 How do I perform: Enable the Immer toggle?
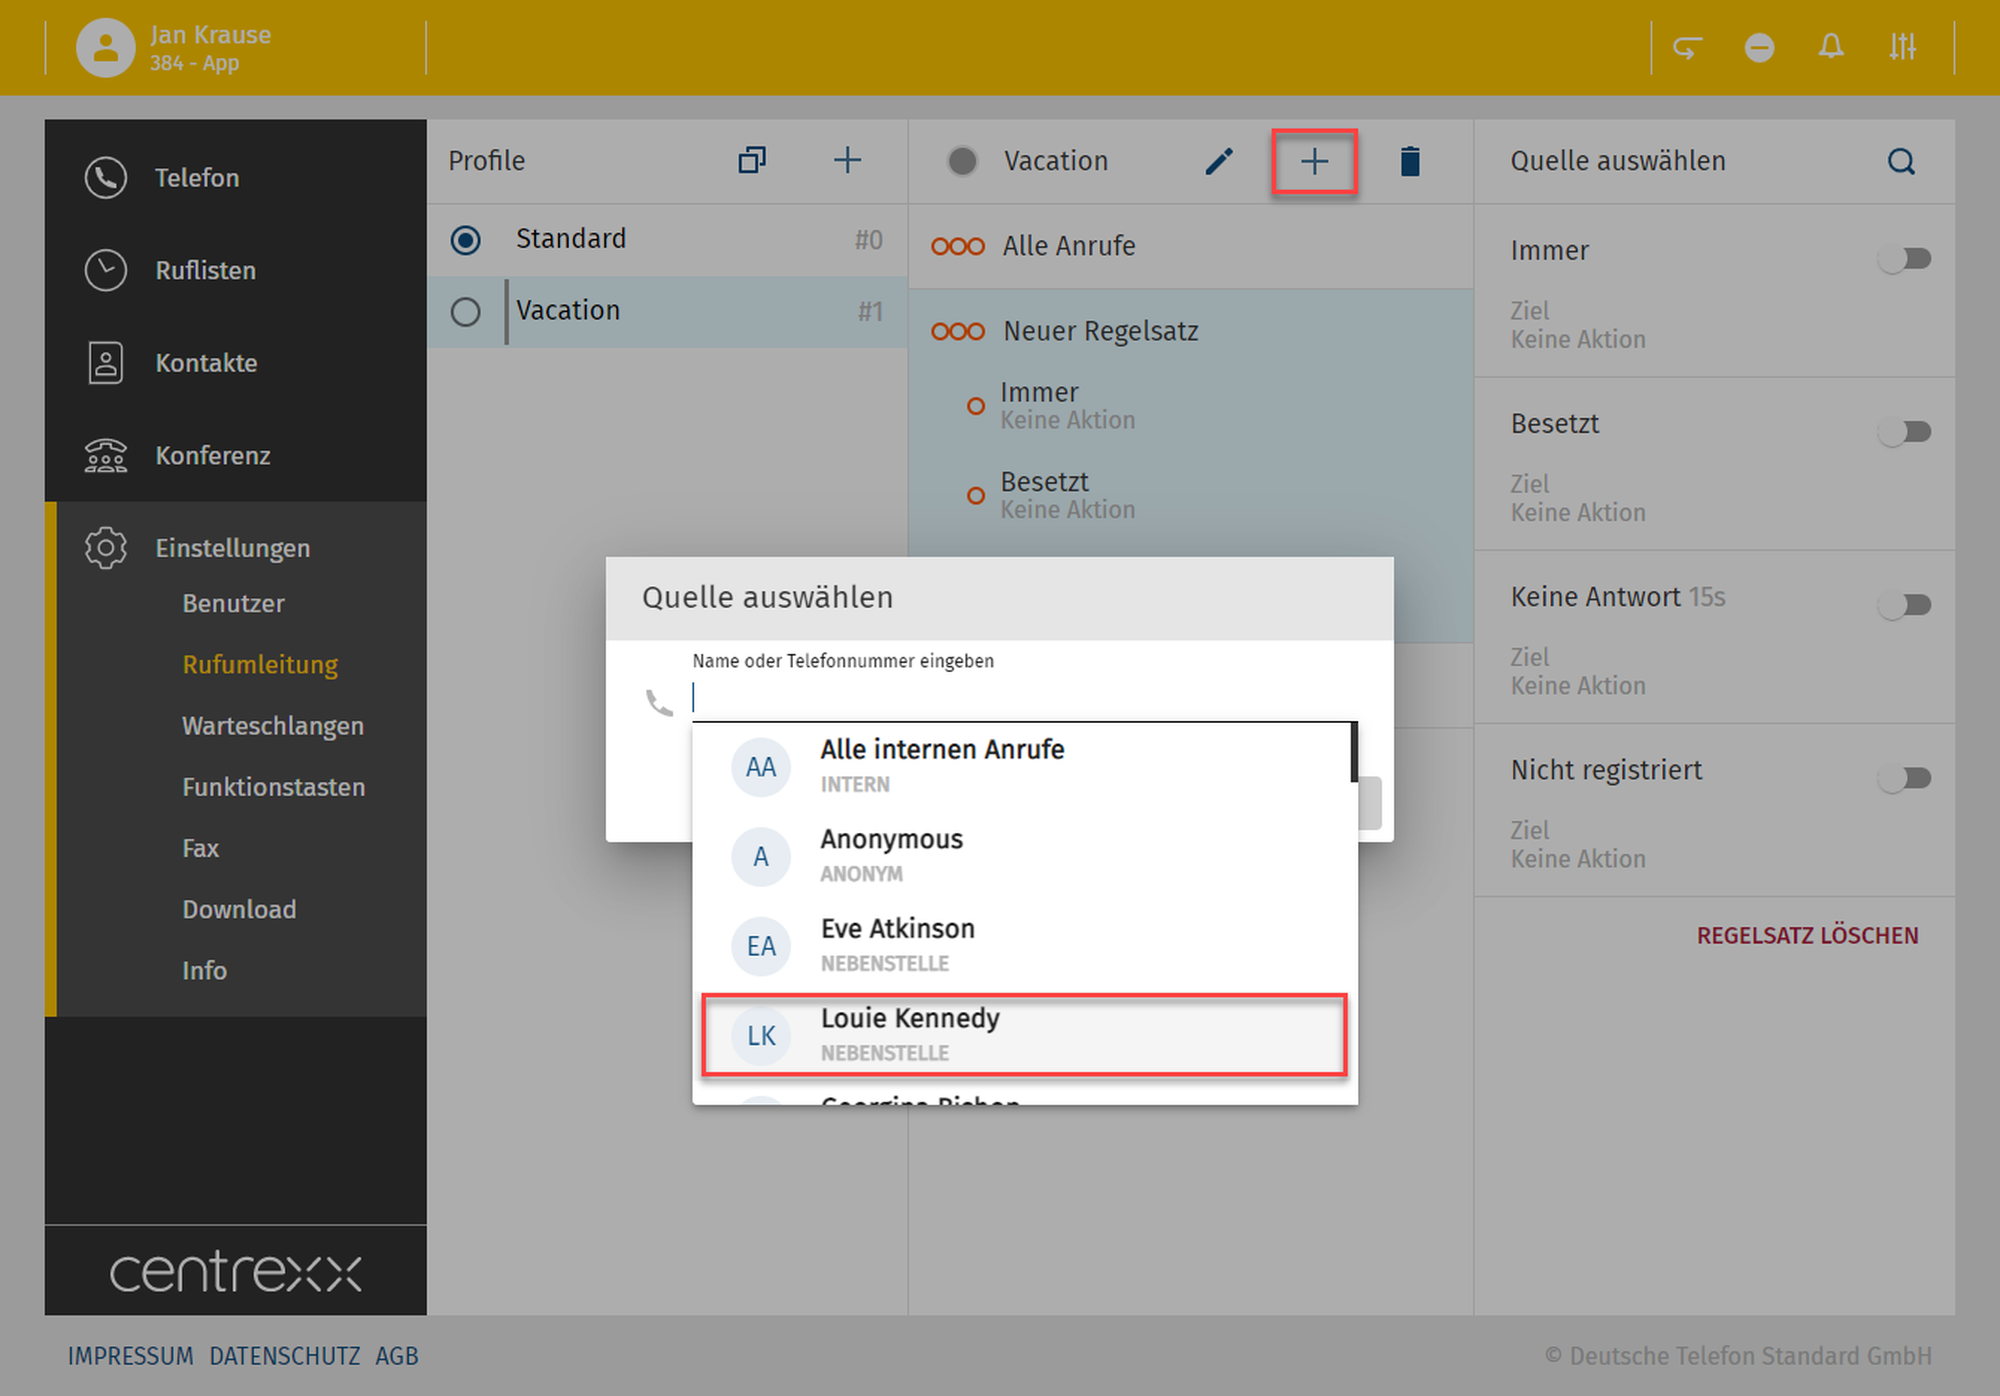coord(1905,259)
